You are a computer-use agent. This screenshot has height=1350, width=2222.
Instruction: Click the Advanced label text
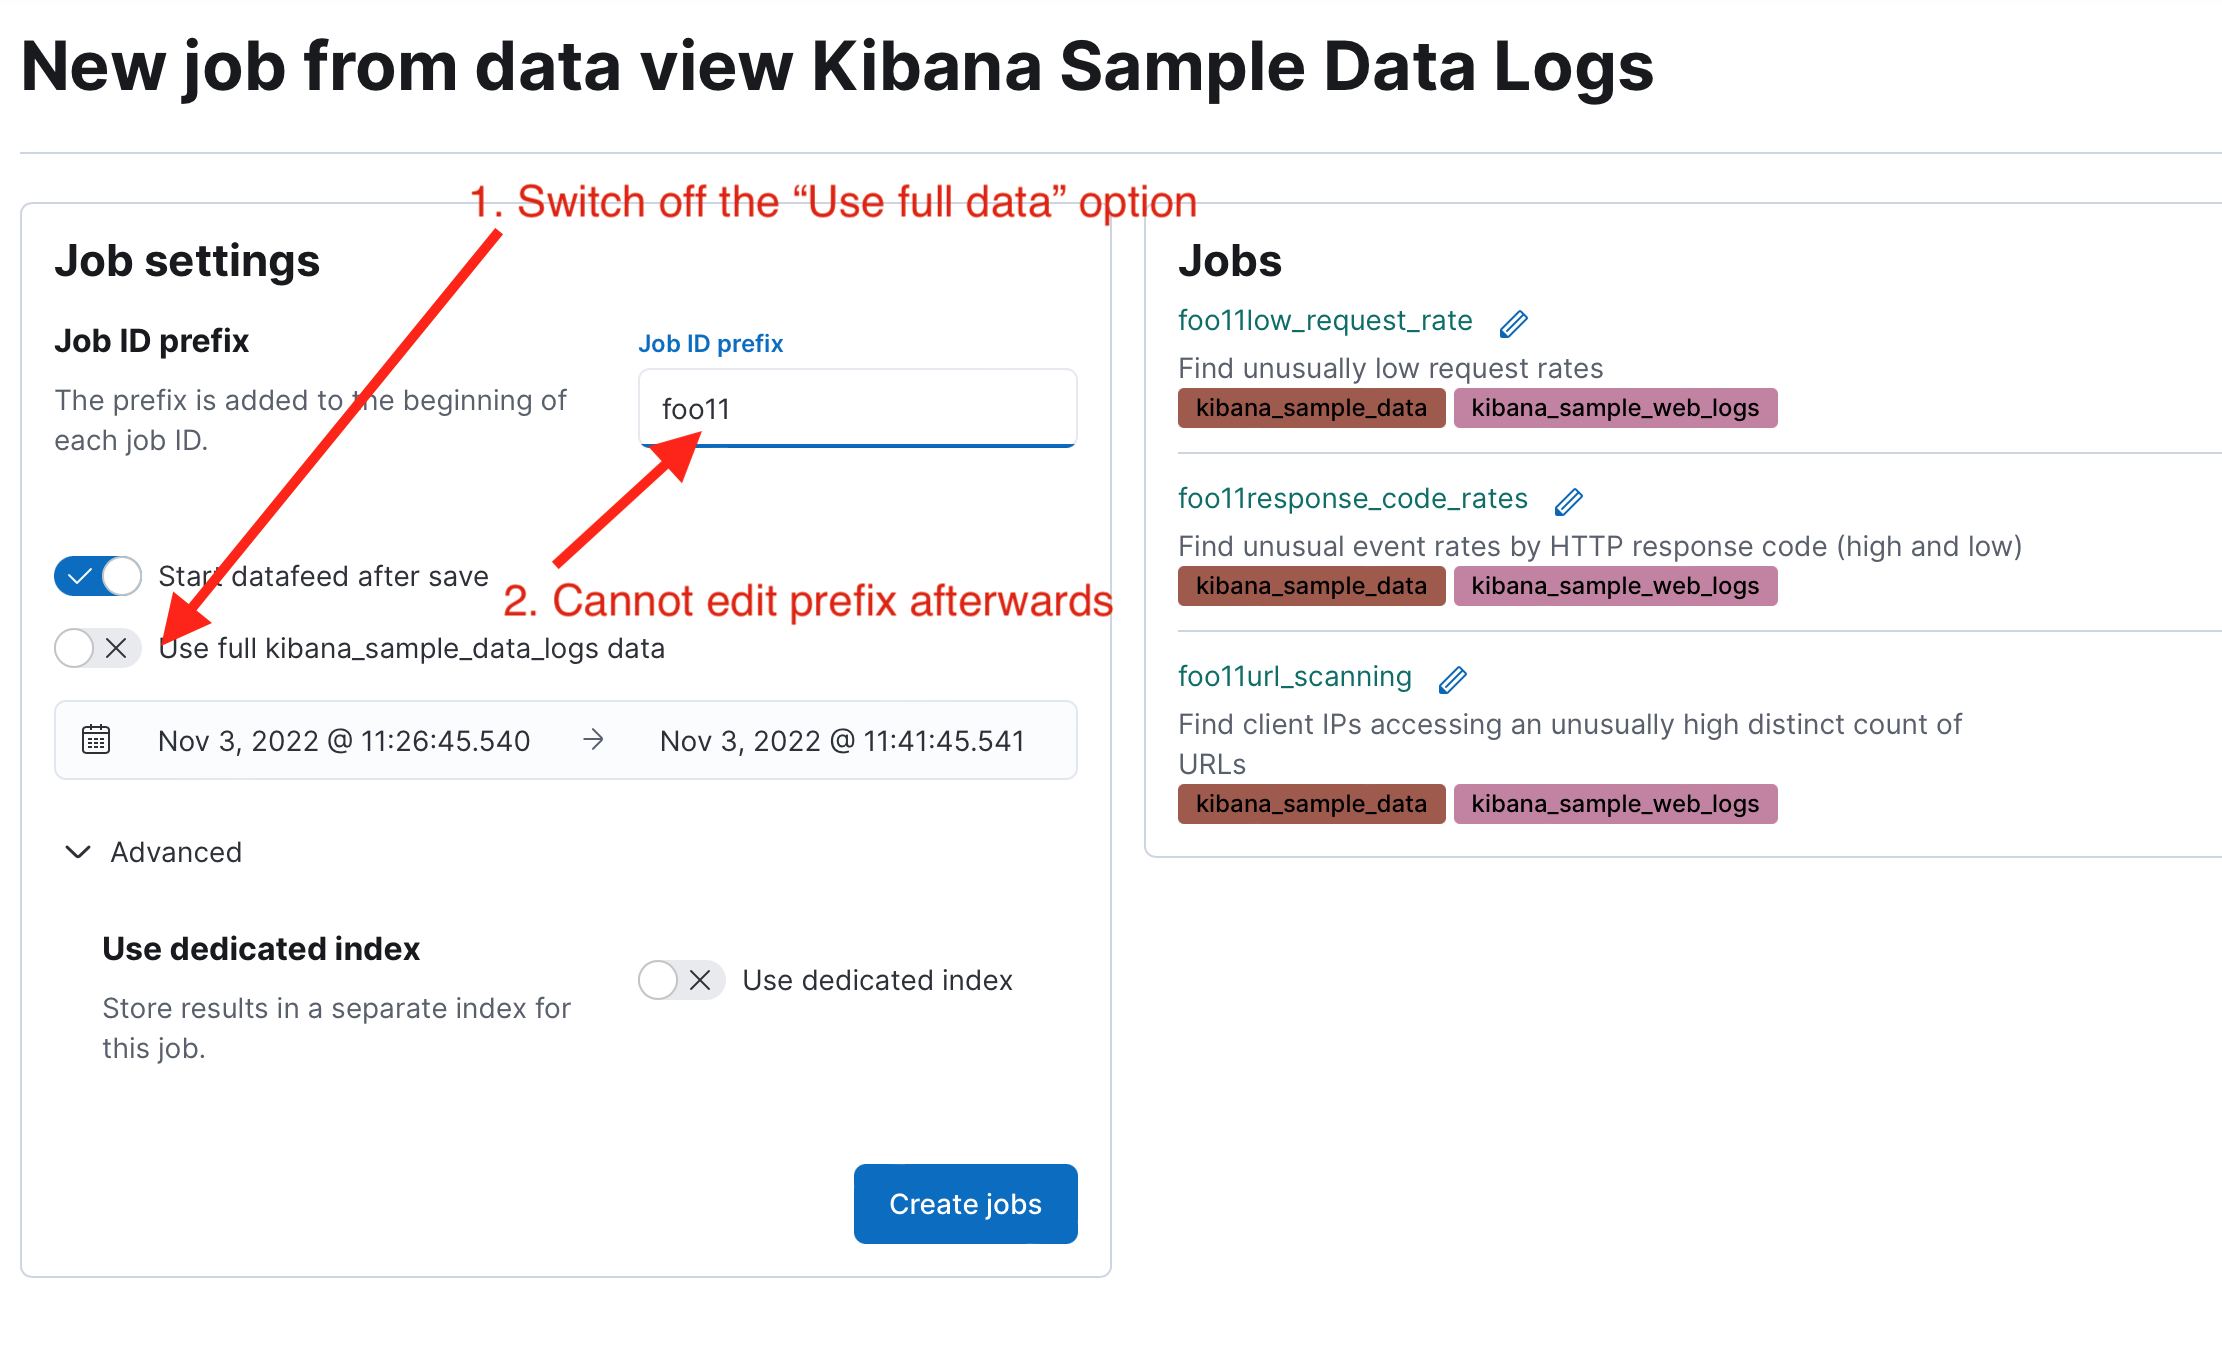coord(176,852)
